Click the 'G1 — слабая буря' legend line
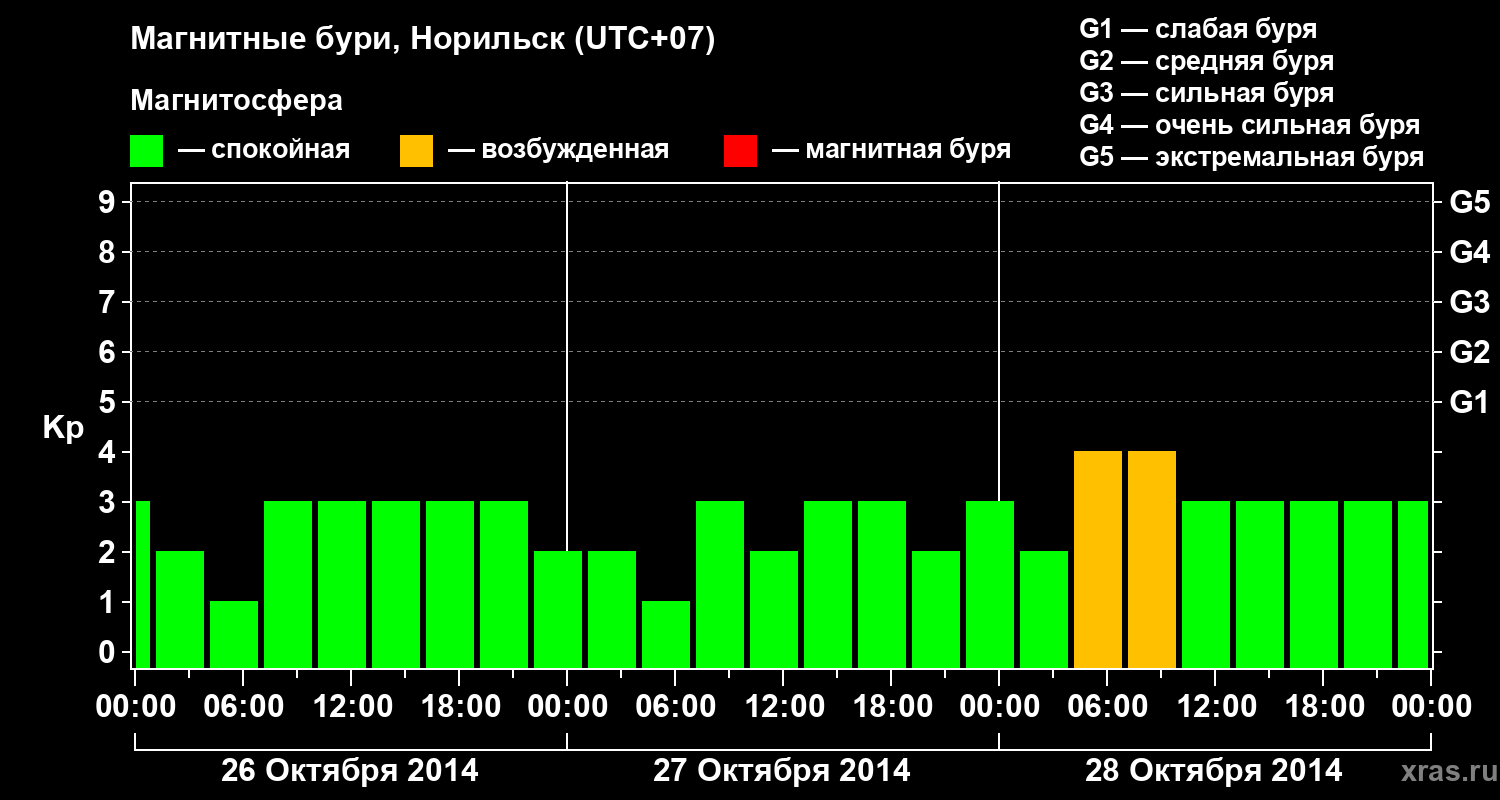This screenshot has width=1500, height=800. click(x=1198, y=29)
